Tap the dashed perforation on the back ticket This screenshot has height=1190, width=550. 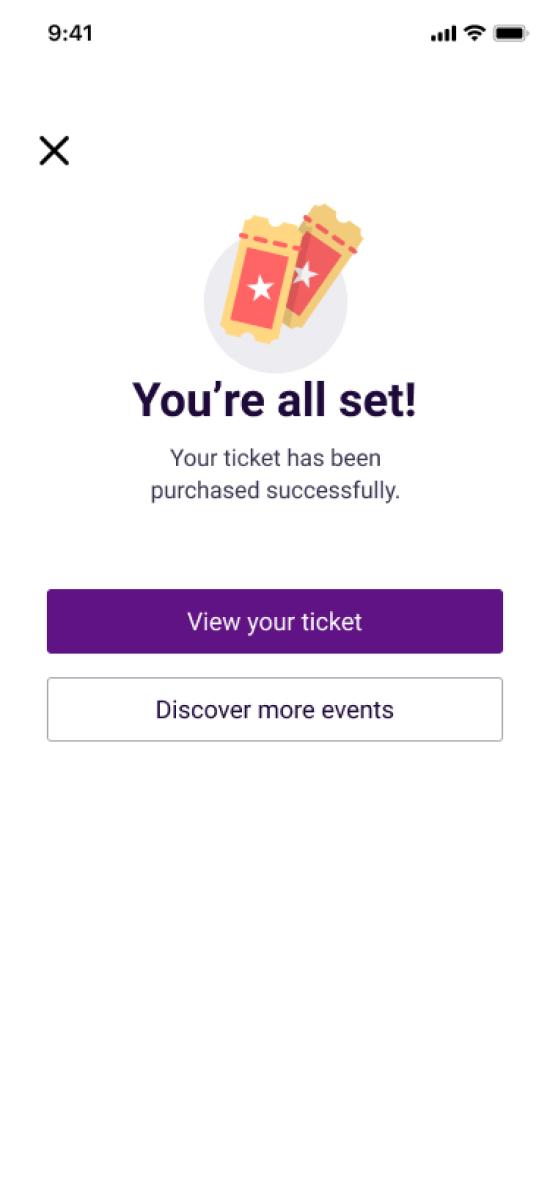pos(330,233)
